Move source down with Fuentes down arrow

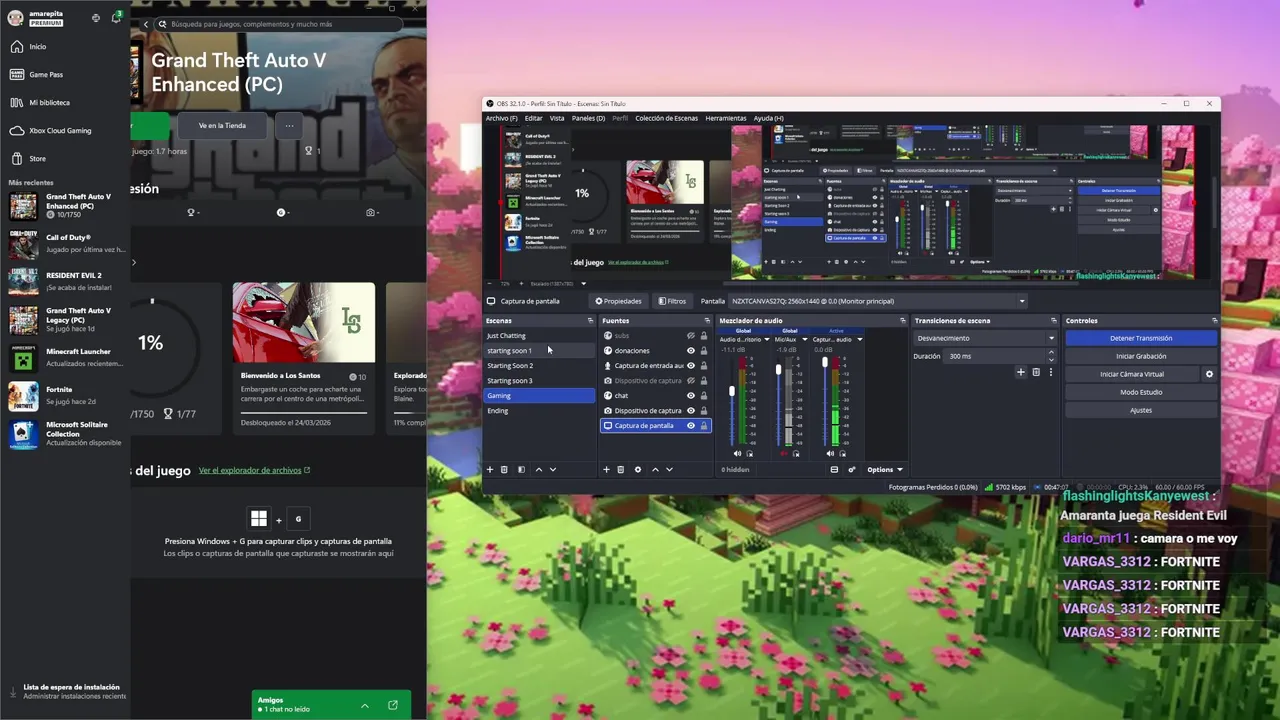point(669,469)
